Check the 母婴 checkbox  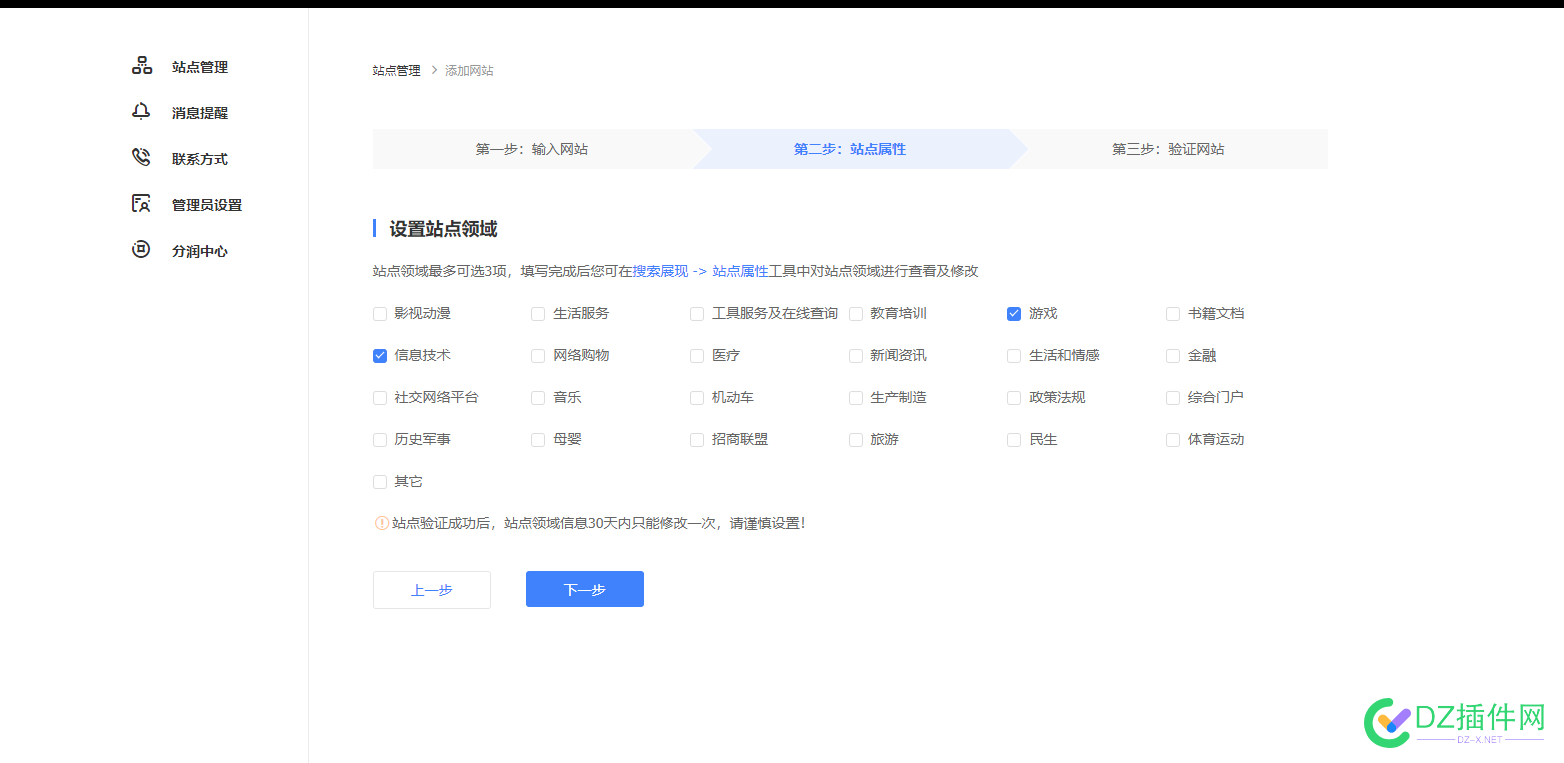click(x=538, y=440)
